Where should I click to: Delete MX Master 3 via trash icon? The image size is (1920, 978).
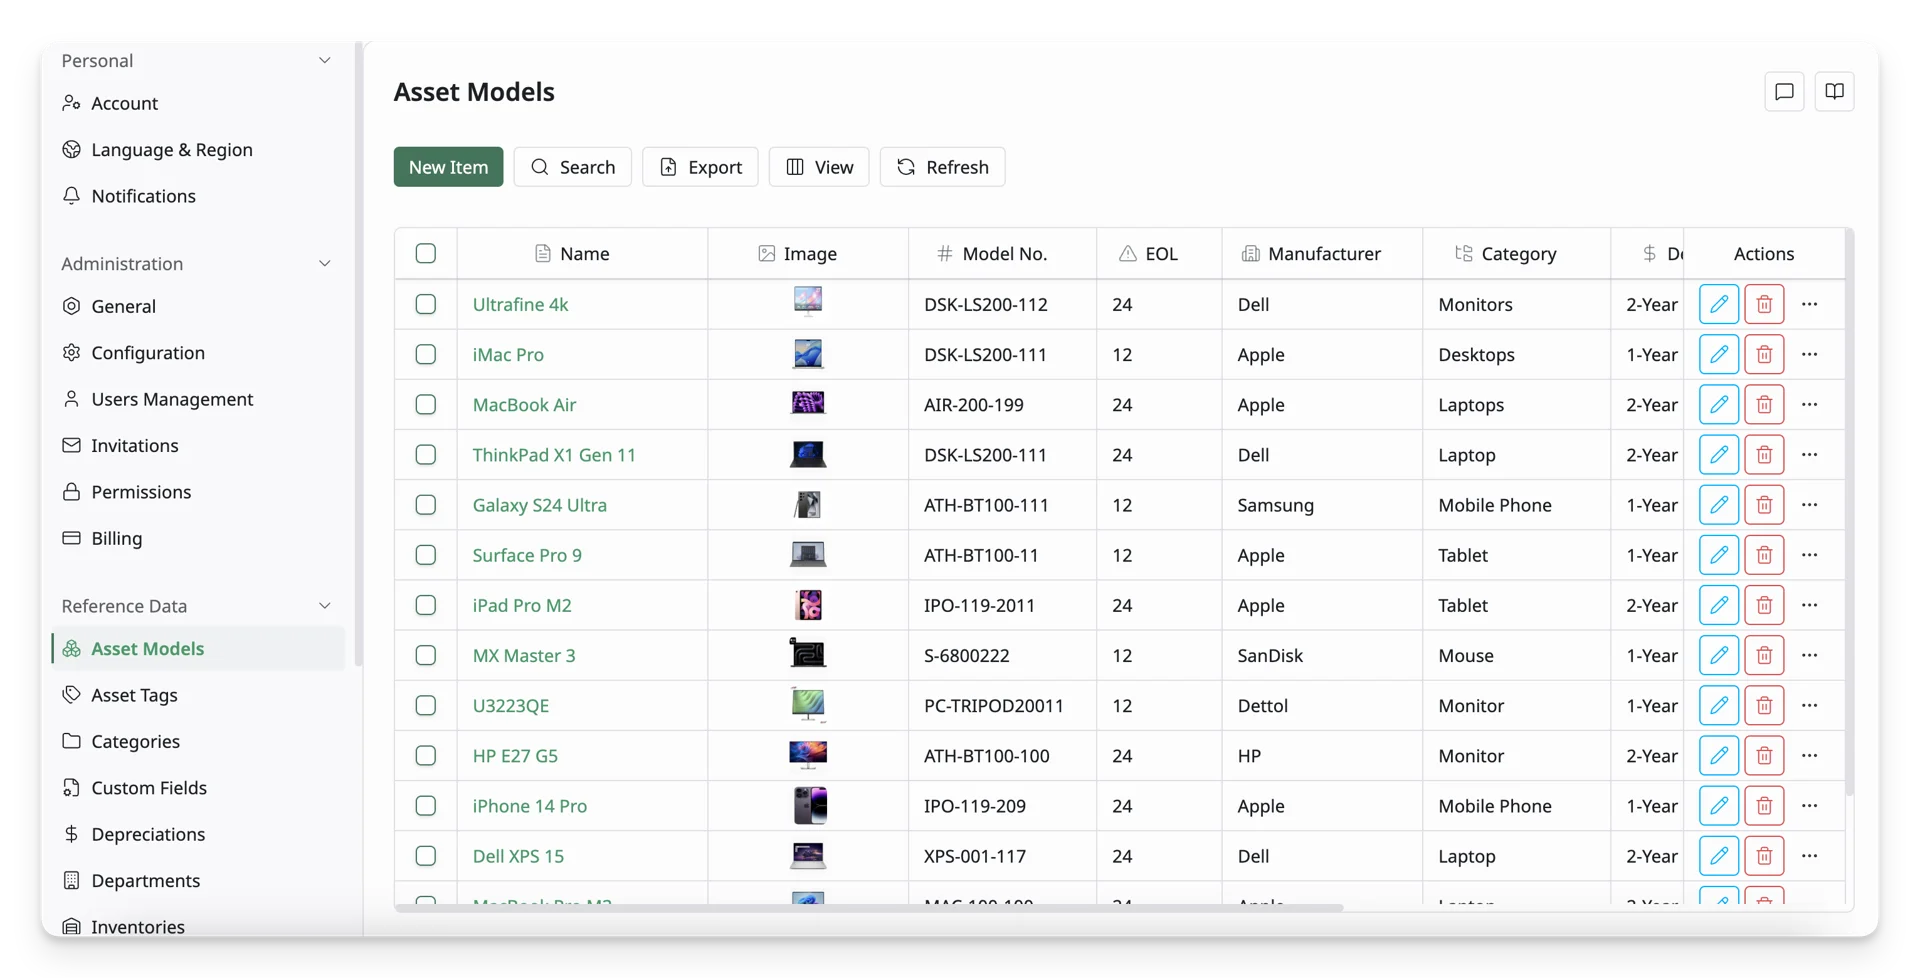tap(1764, 655)
